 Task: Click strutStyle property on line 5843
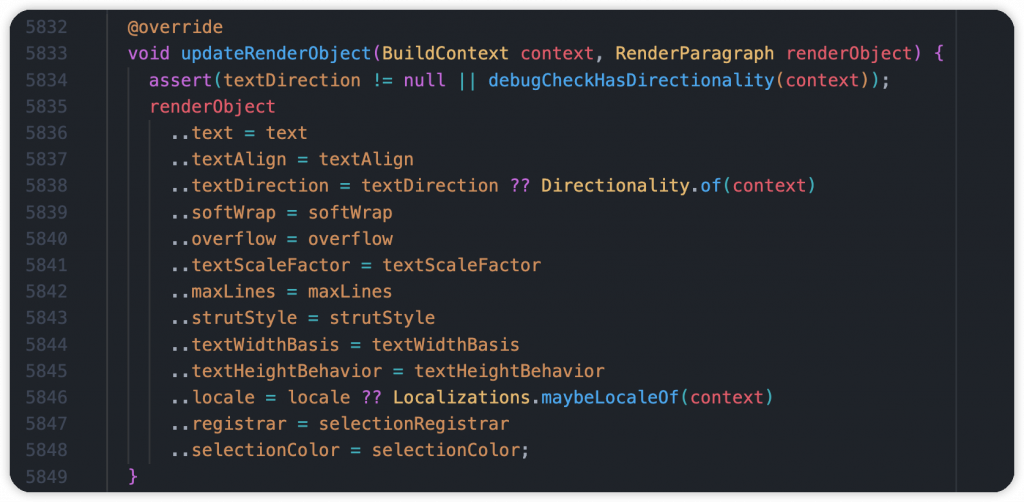pos(244,319)
